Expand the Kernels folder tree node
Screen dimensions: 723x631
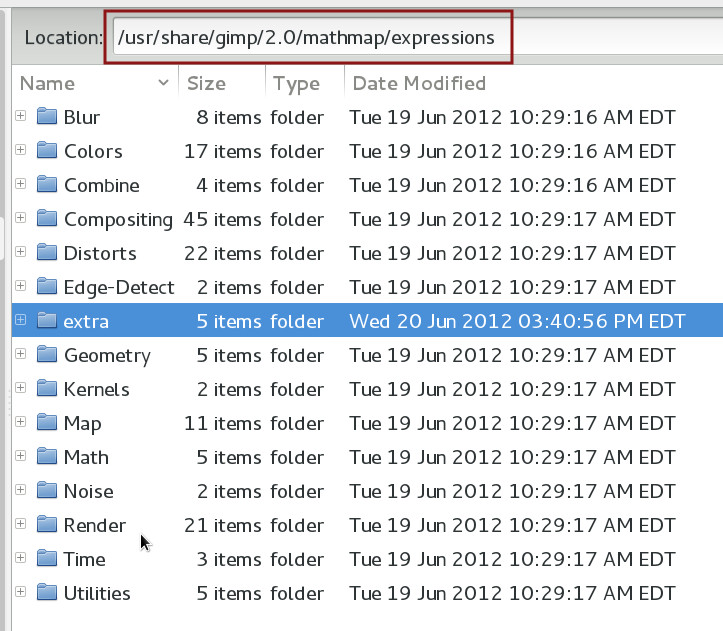[20, 388]
